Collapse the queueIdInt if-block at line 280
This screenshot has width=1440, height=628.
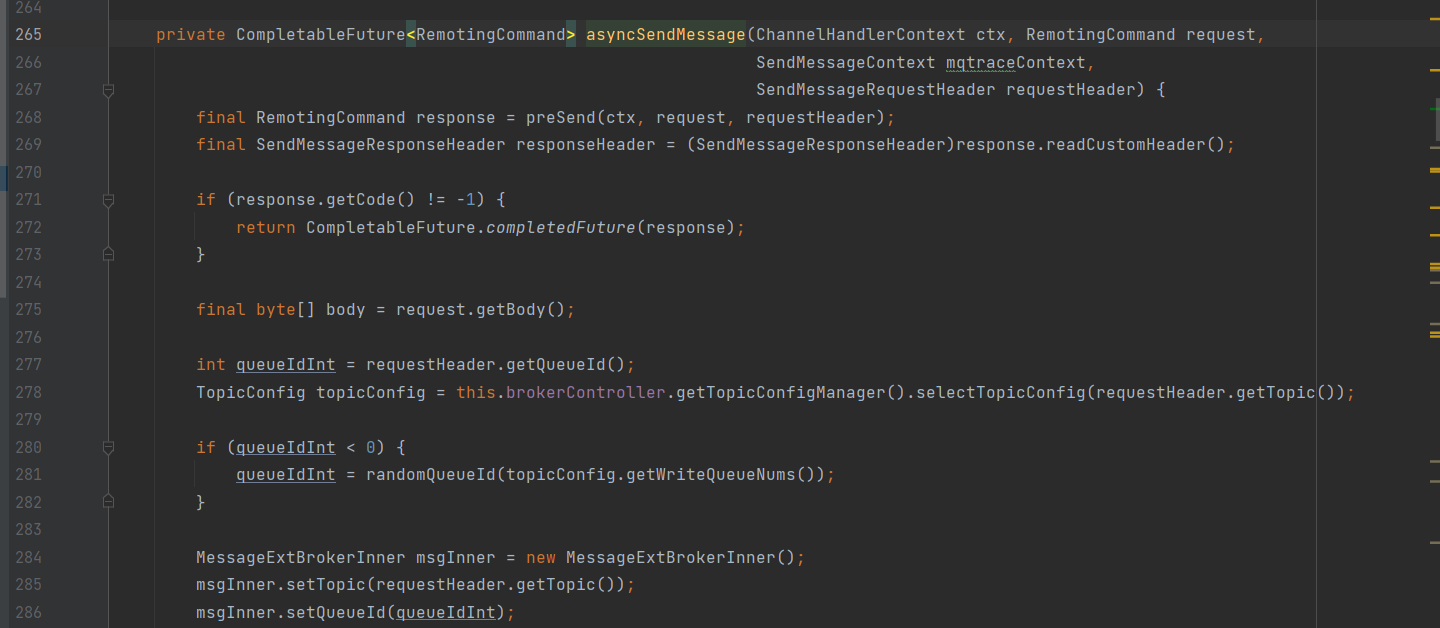108,447
